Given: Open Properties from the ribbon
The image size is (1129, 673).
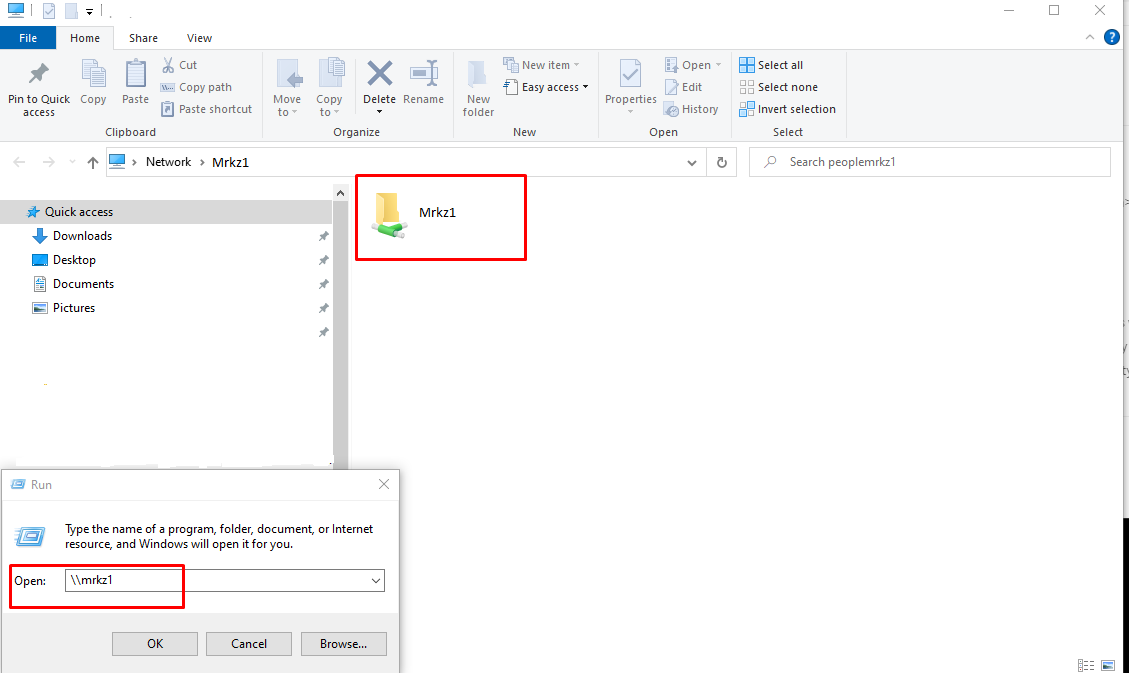Looking at the screenshot, I should 631,86.
